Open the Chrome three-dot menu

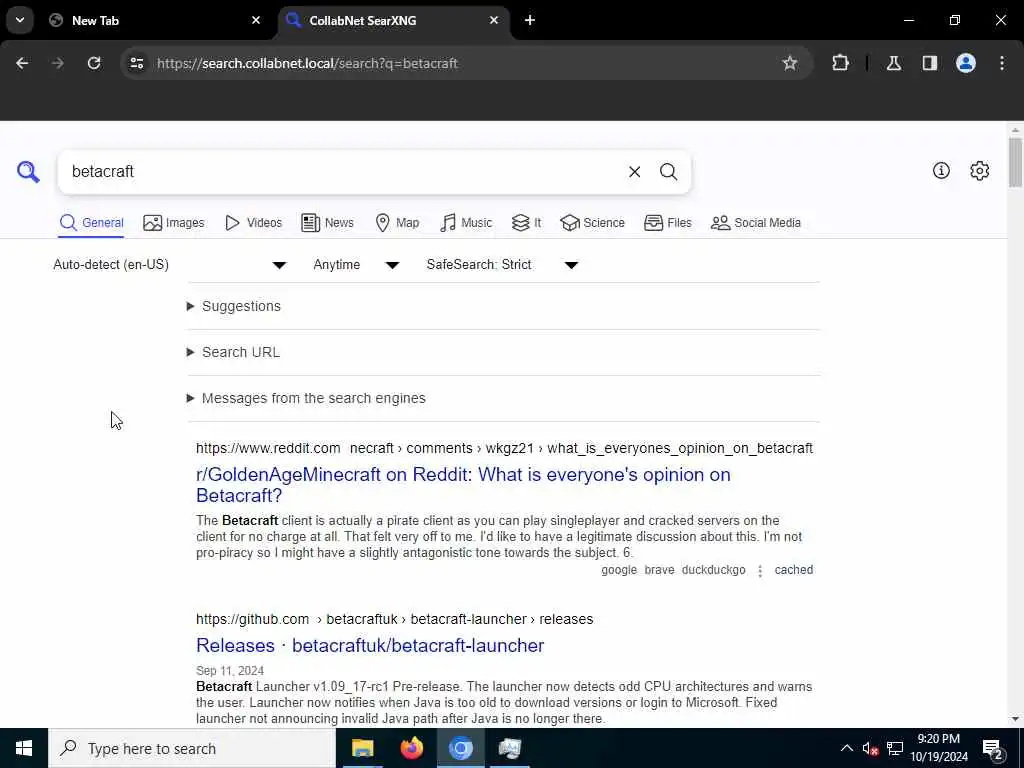[1002, 63]
